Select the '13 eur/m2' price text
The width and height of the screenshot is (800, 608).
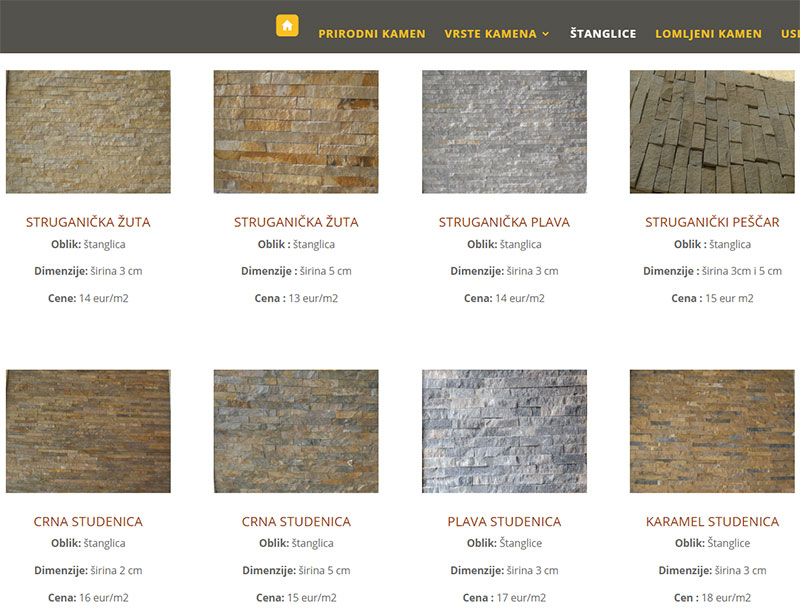313,298
